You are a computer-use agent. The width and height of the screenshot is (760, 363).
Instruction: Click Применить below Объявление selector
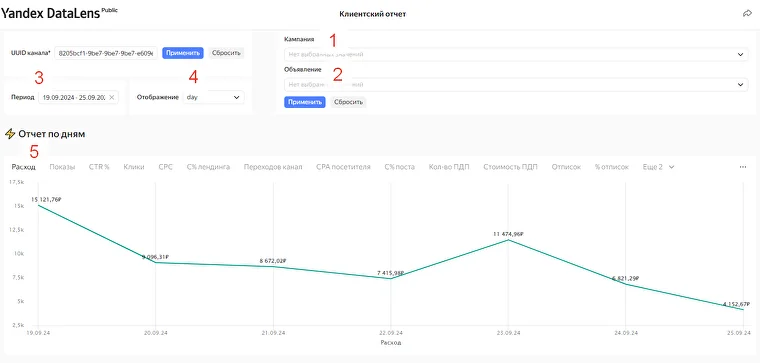304,102
